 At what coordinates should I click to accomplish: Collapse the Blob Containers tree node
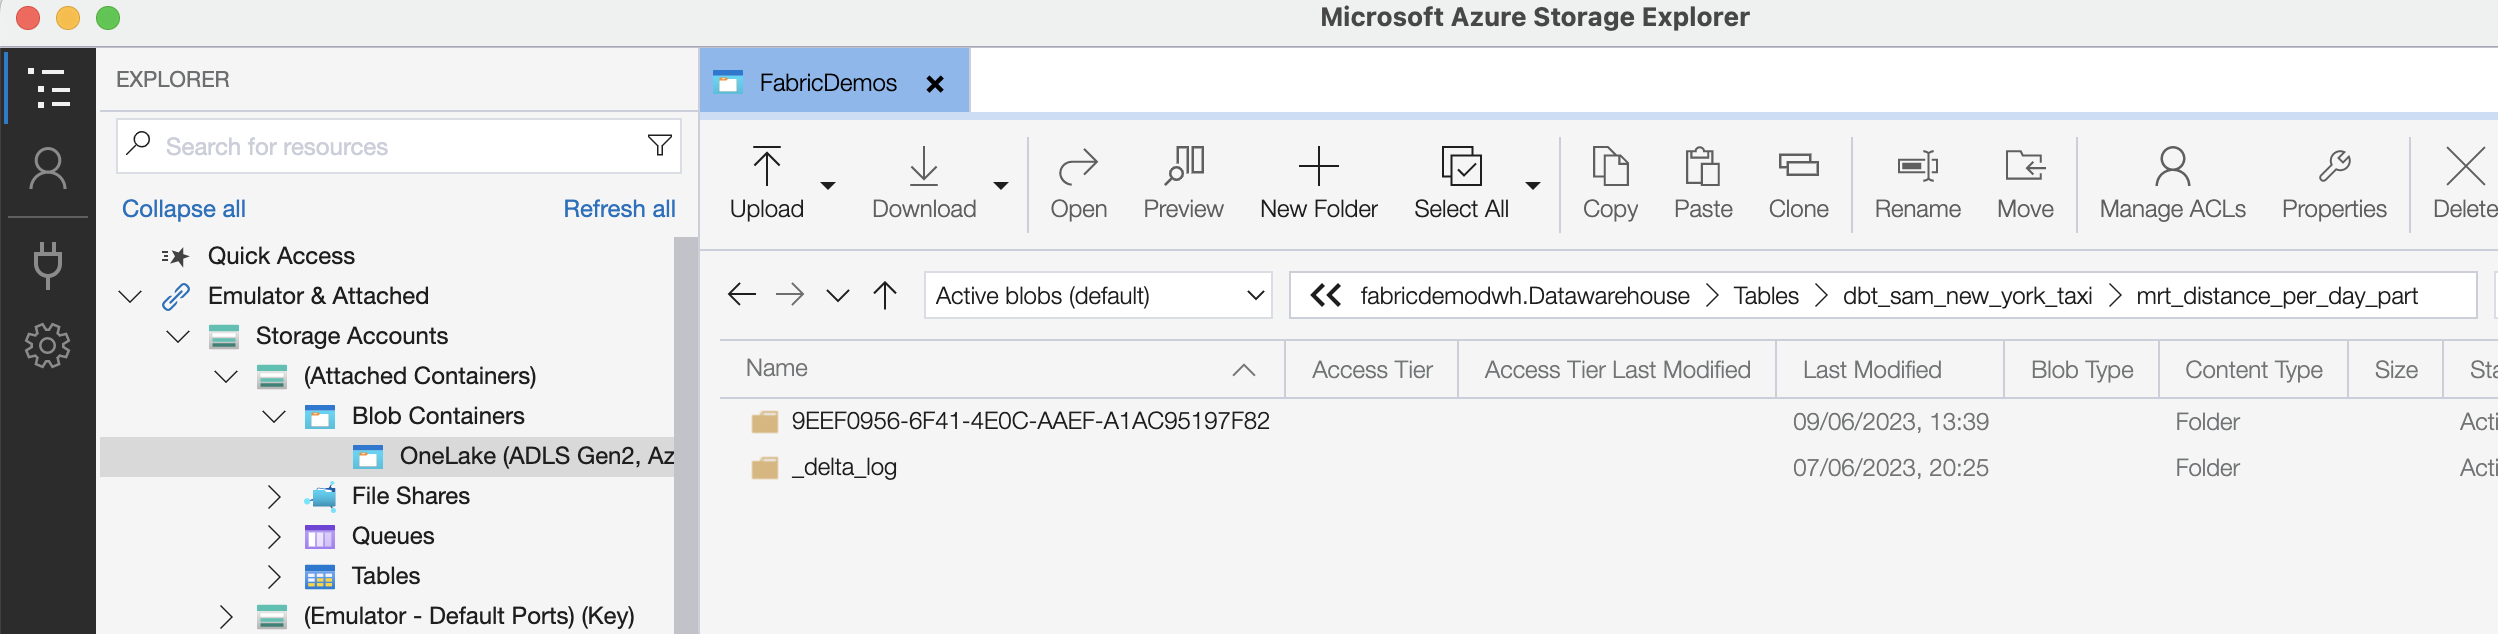274,416
